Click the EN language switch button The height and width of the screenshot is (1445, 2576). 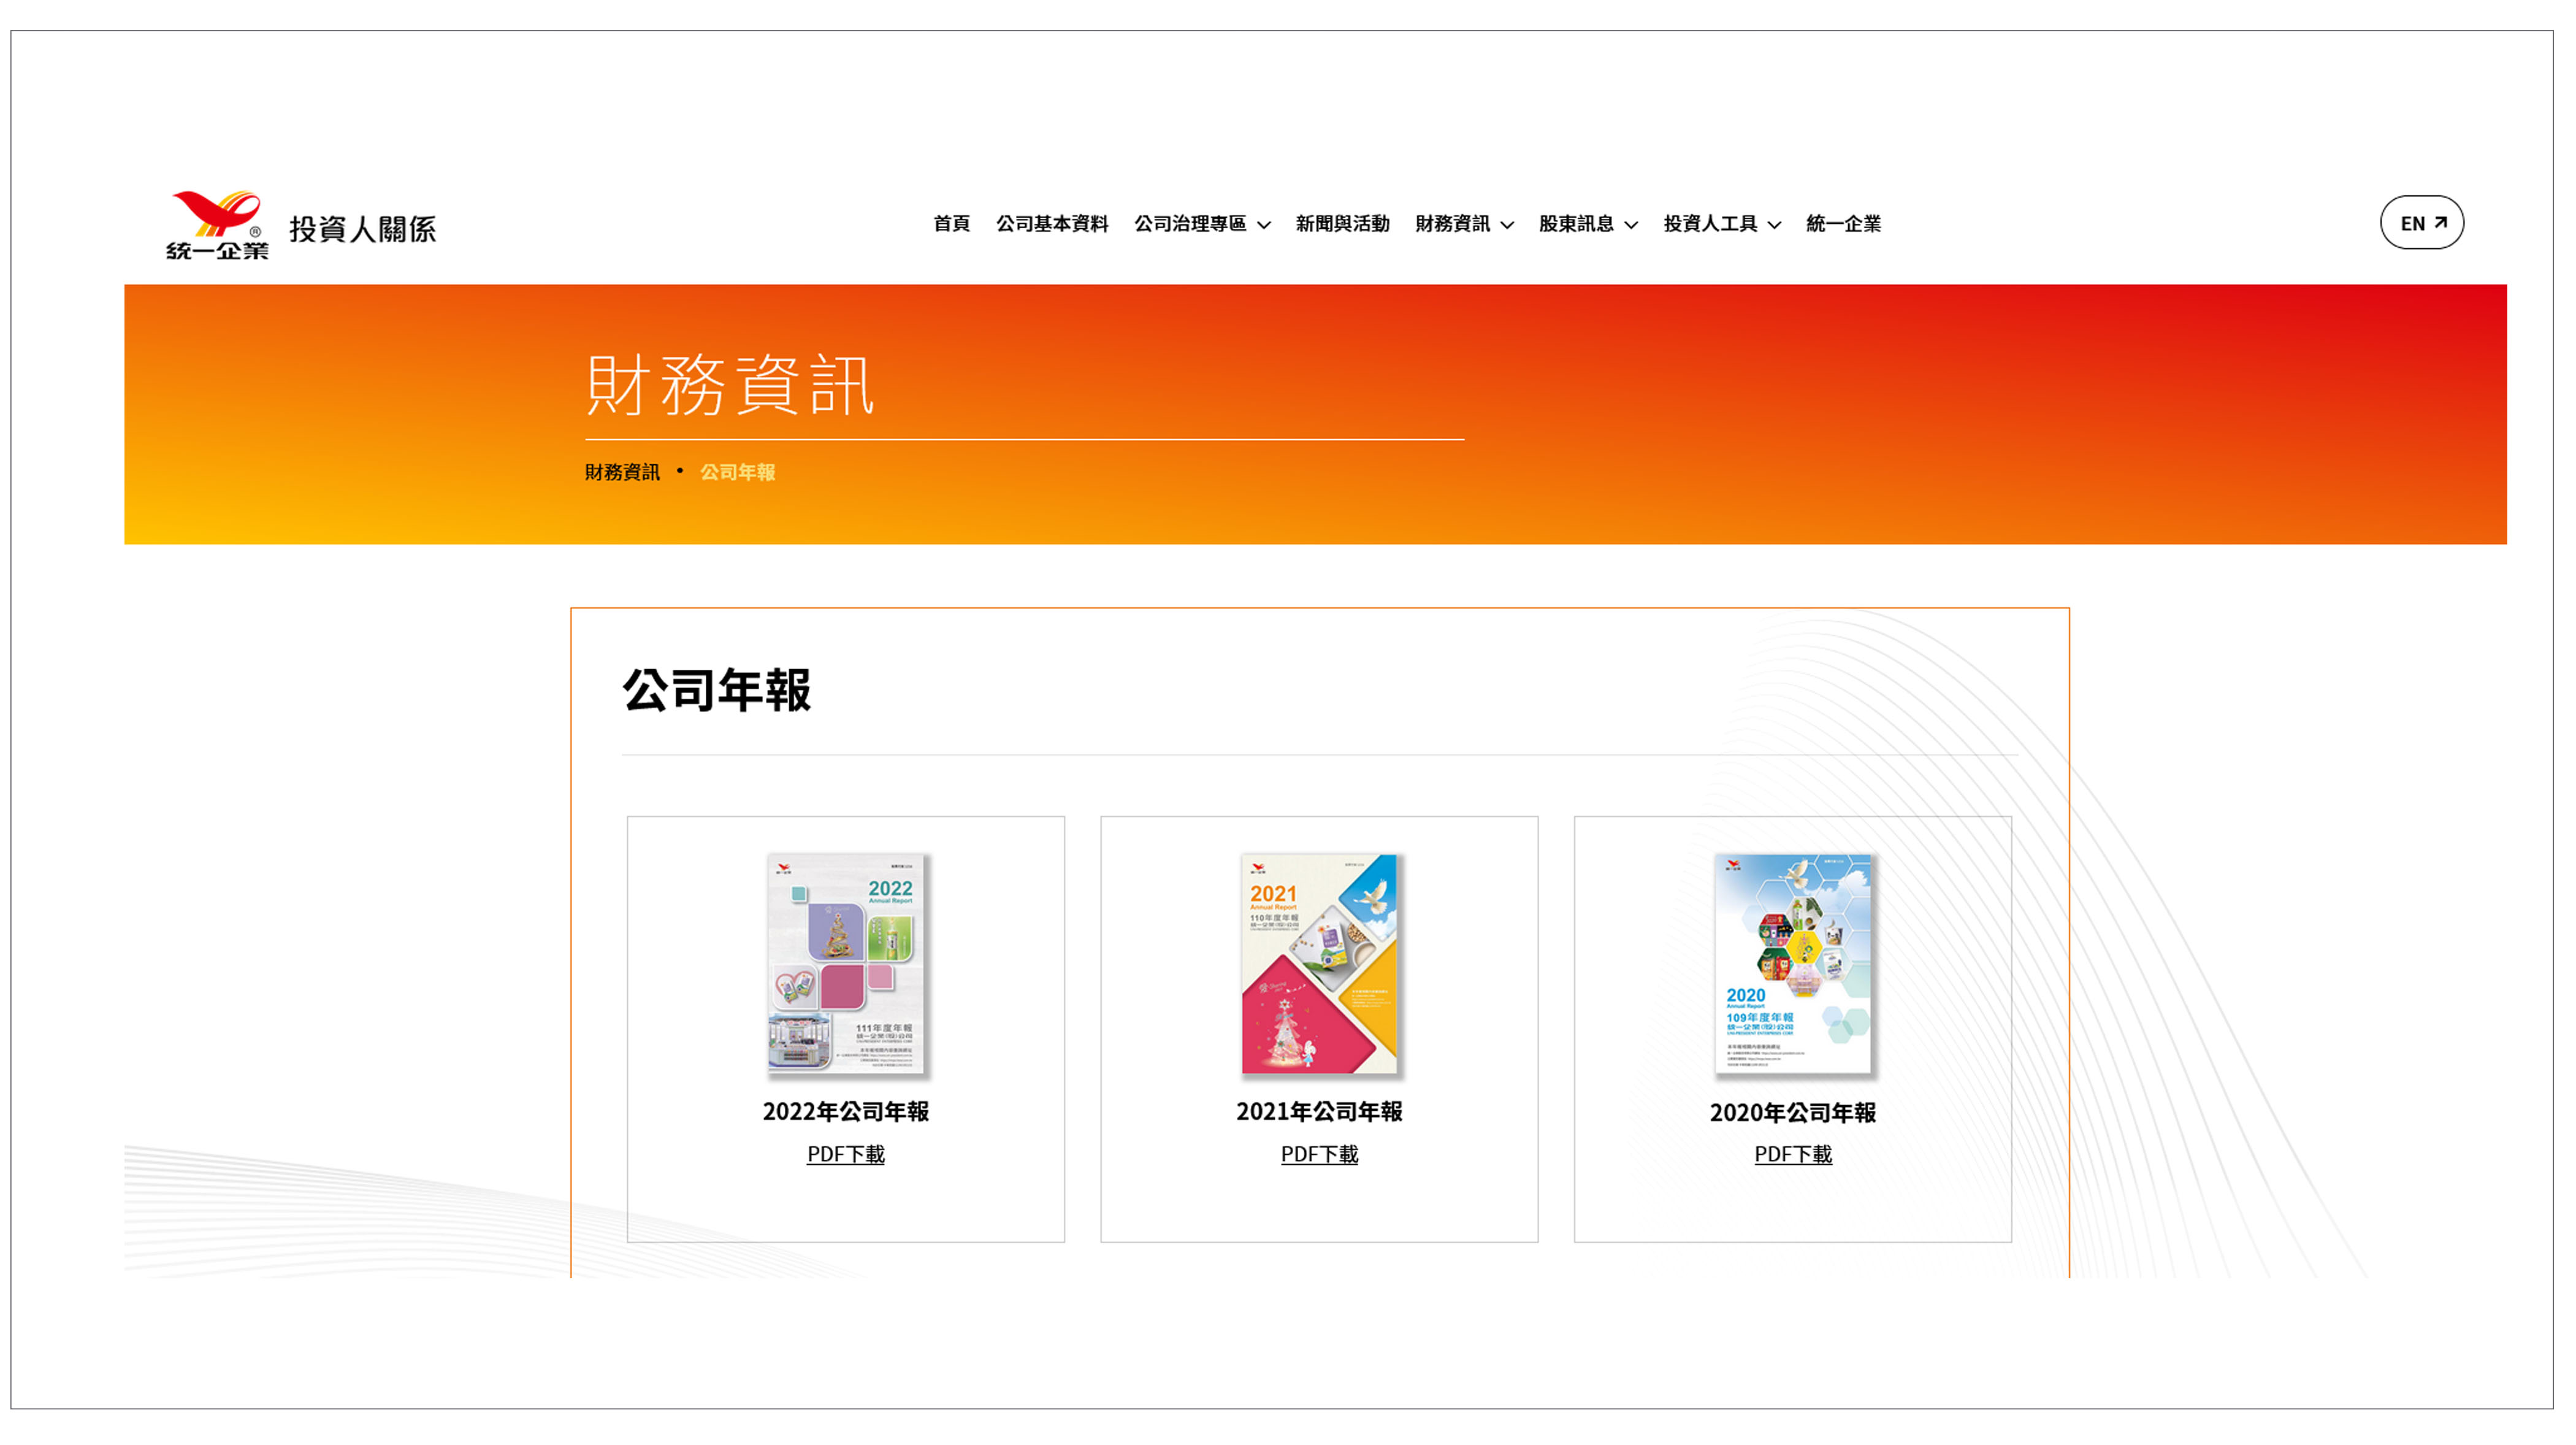2421,223
